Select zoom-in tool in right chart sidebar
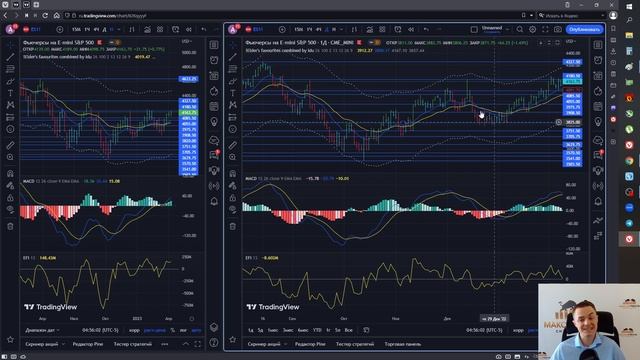The image size is (640, 360). pyautogui.click(x=233, y=157)
